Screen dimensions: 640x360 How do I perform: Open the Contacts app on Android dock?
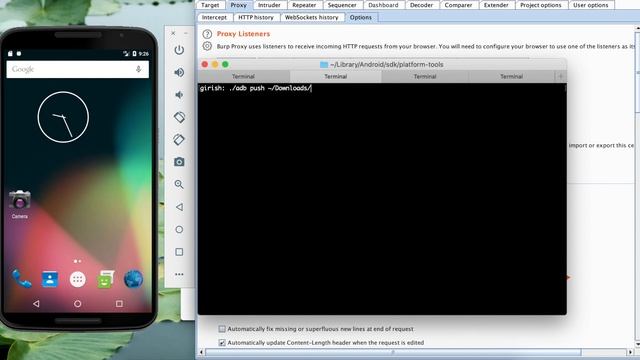pyautogui.click(x=50, y=279)
